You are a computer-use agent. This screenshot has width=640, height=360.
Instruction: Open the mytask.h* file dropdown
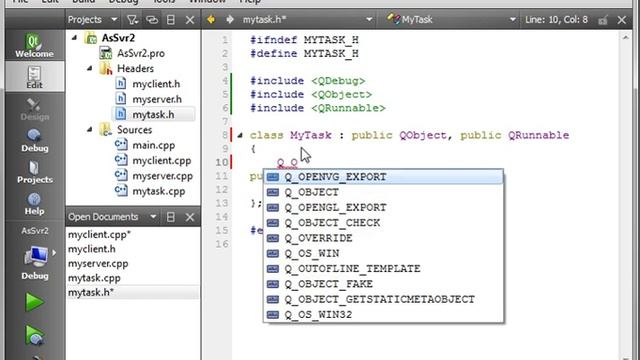click(307, 19)
